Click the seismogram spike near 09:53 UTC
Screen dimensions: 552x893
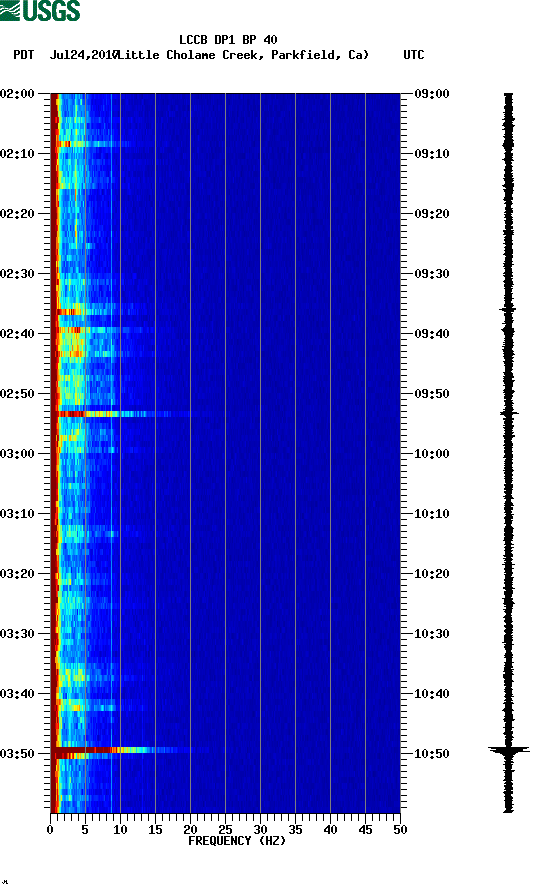509,413
